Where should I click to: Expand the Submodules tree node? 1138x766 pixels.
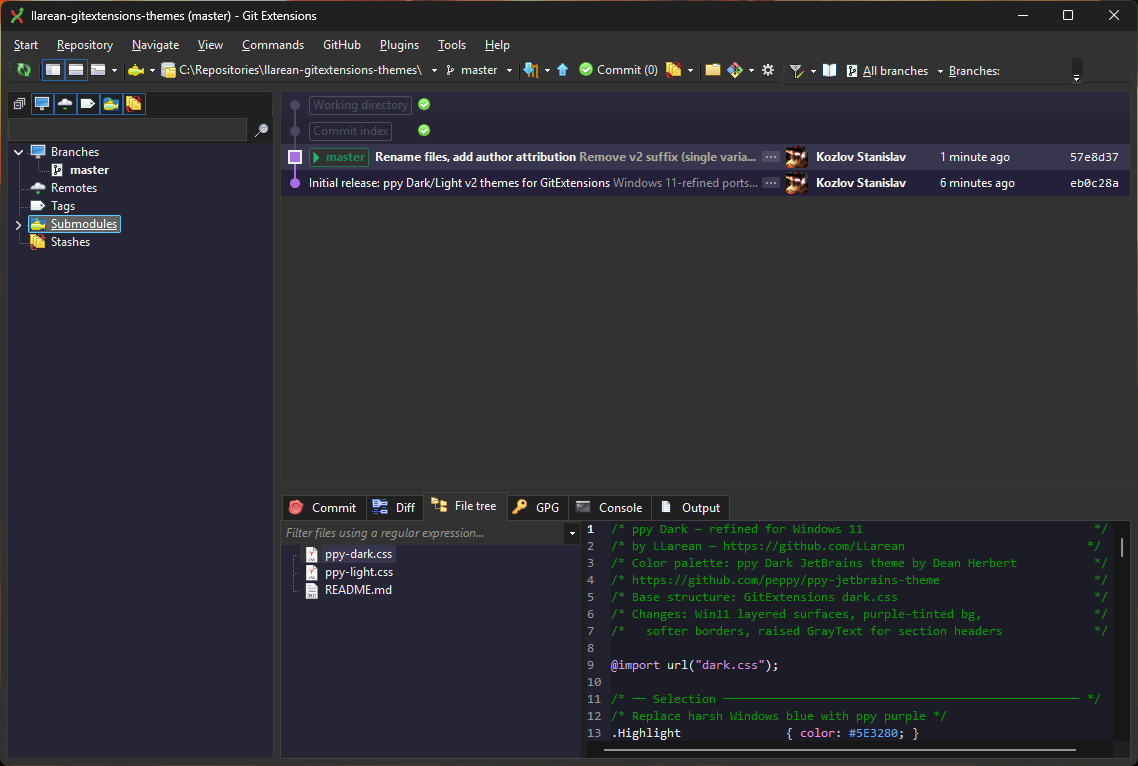tap(18, 225)
